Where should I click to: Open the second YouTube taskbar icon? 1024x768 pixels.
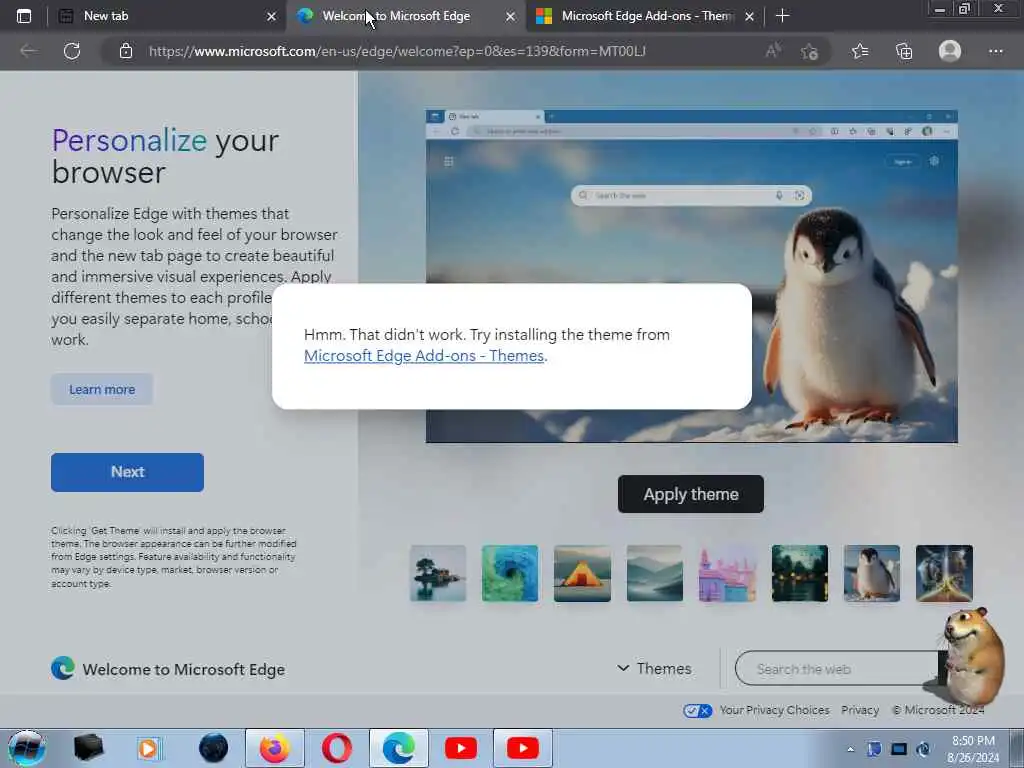pos(523,748)
